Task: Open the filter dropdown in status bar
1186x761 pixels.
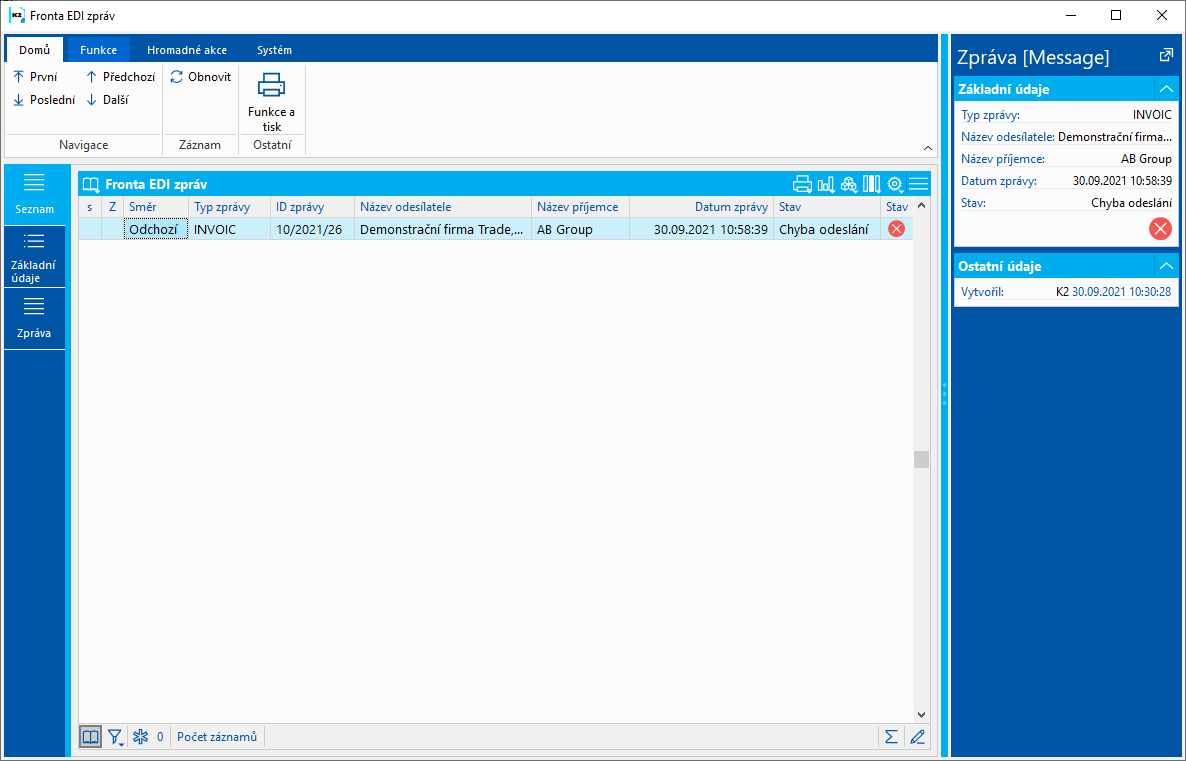Action: 116,737
